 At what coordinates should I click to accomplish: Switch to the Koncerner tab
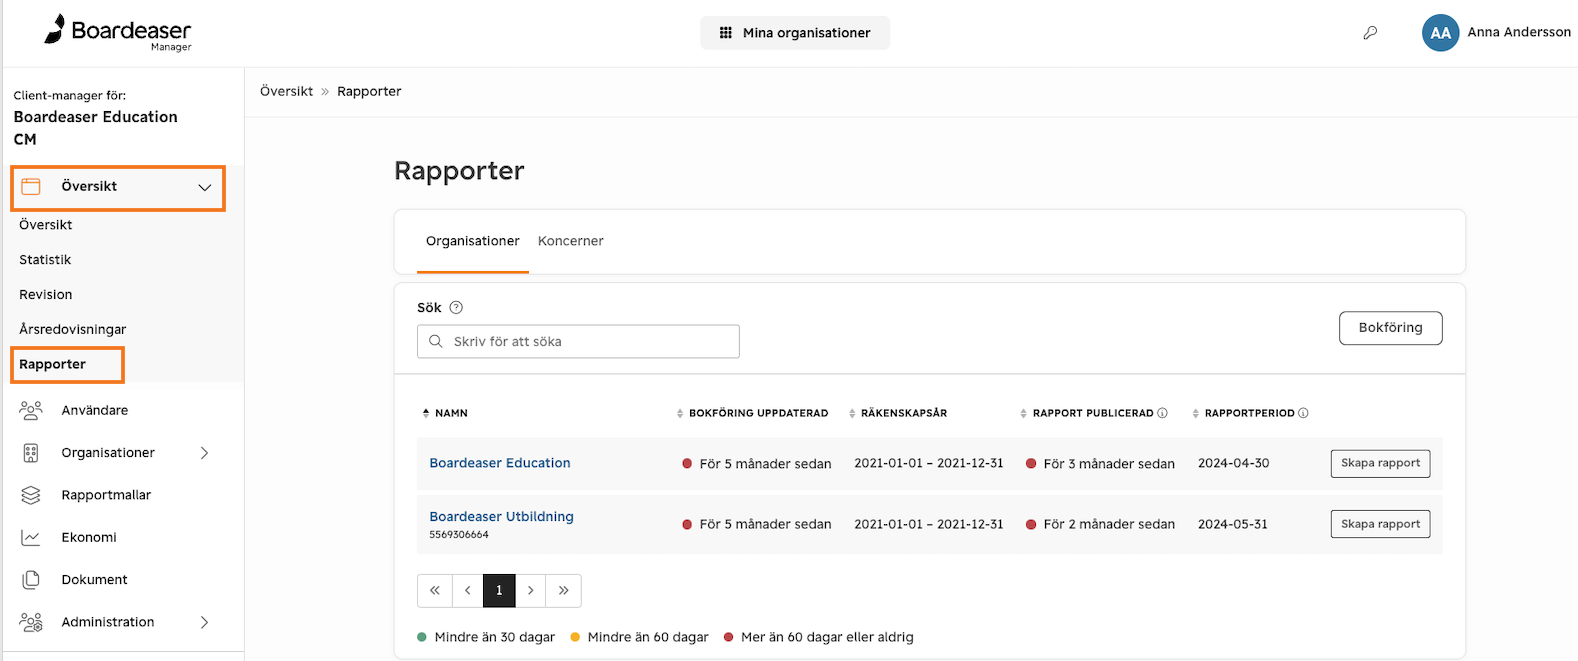tap(571, 241)
